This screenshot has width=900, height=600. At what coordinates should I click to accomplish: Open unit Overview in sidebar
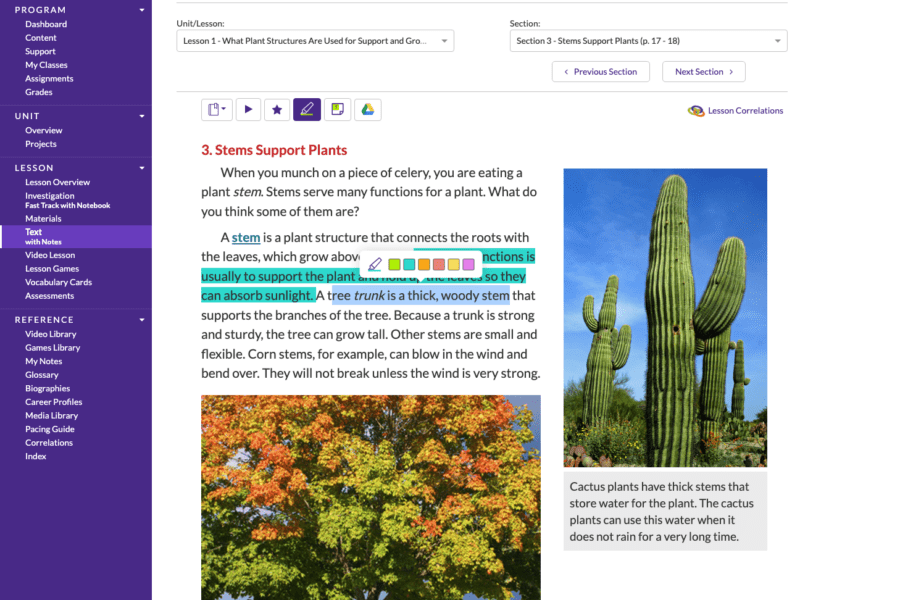pyautogui.click(x=44, y=130)
